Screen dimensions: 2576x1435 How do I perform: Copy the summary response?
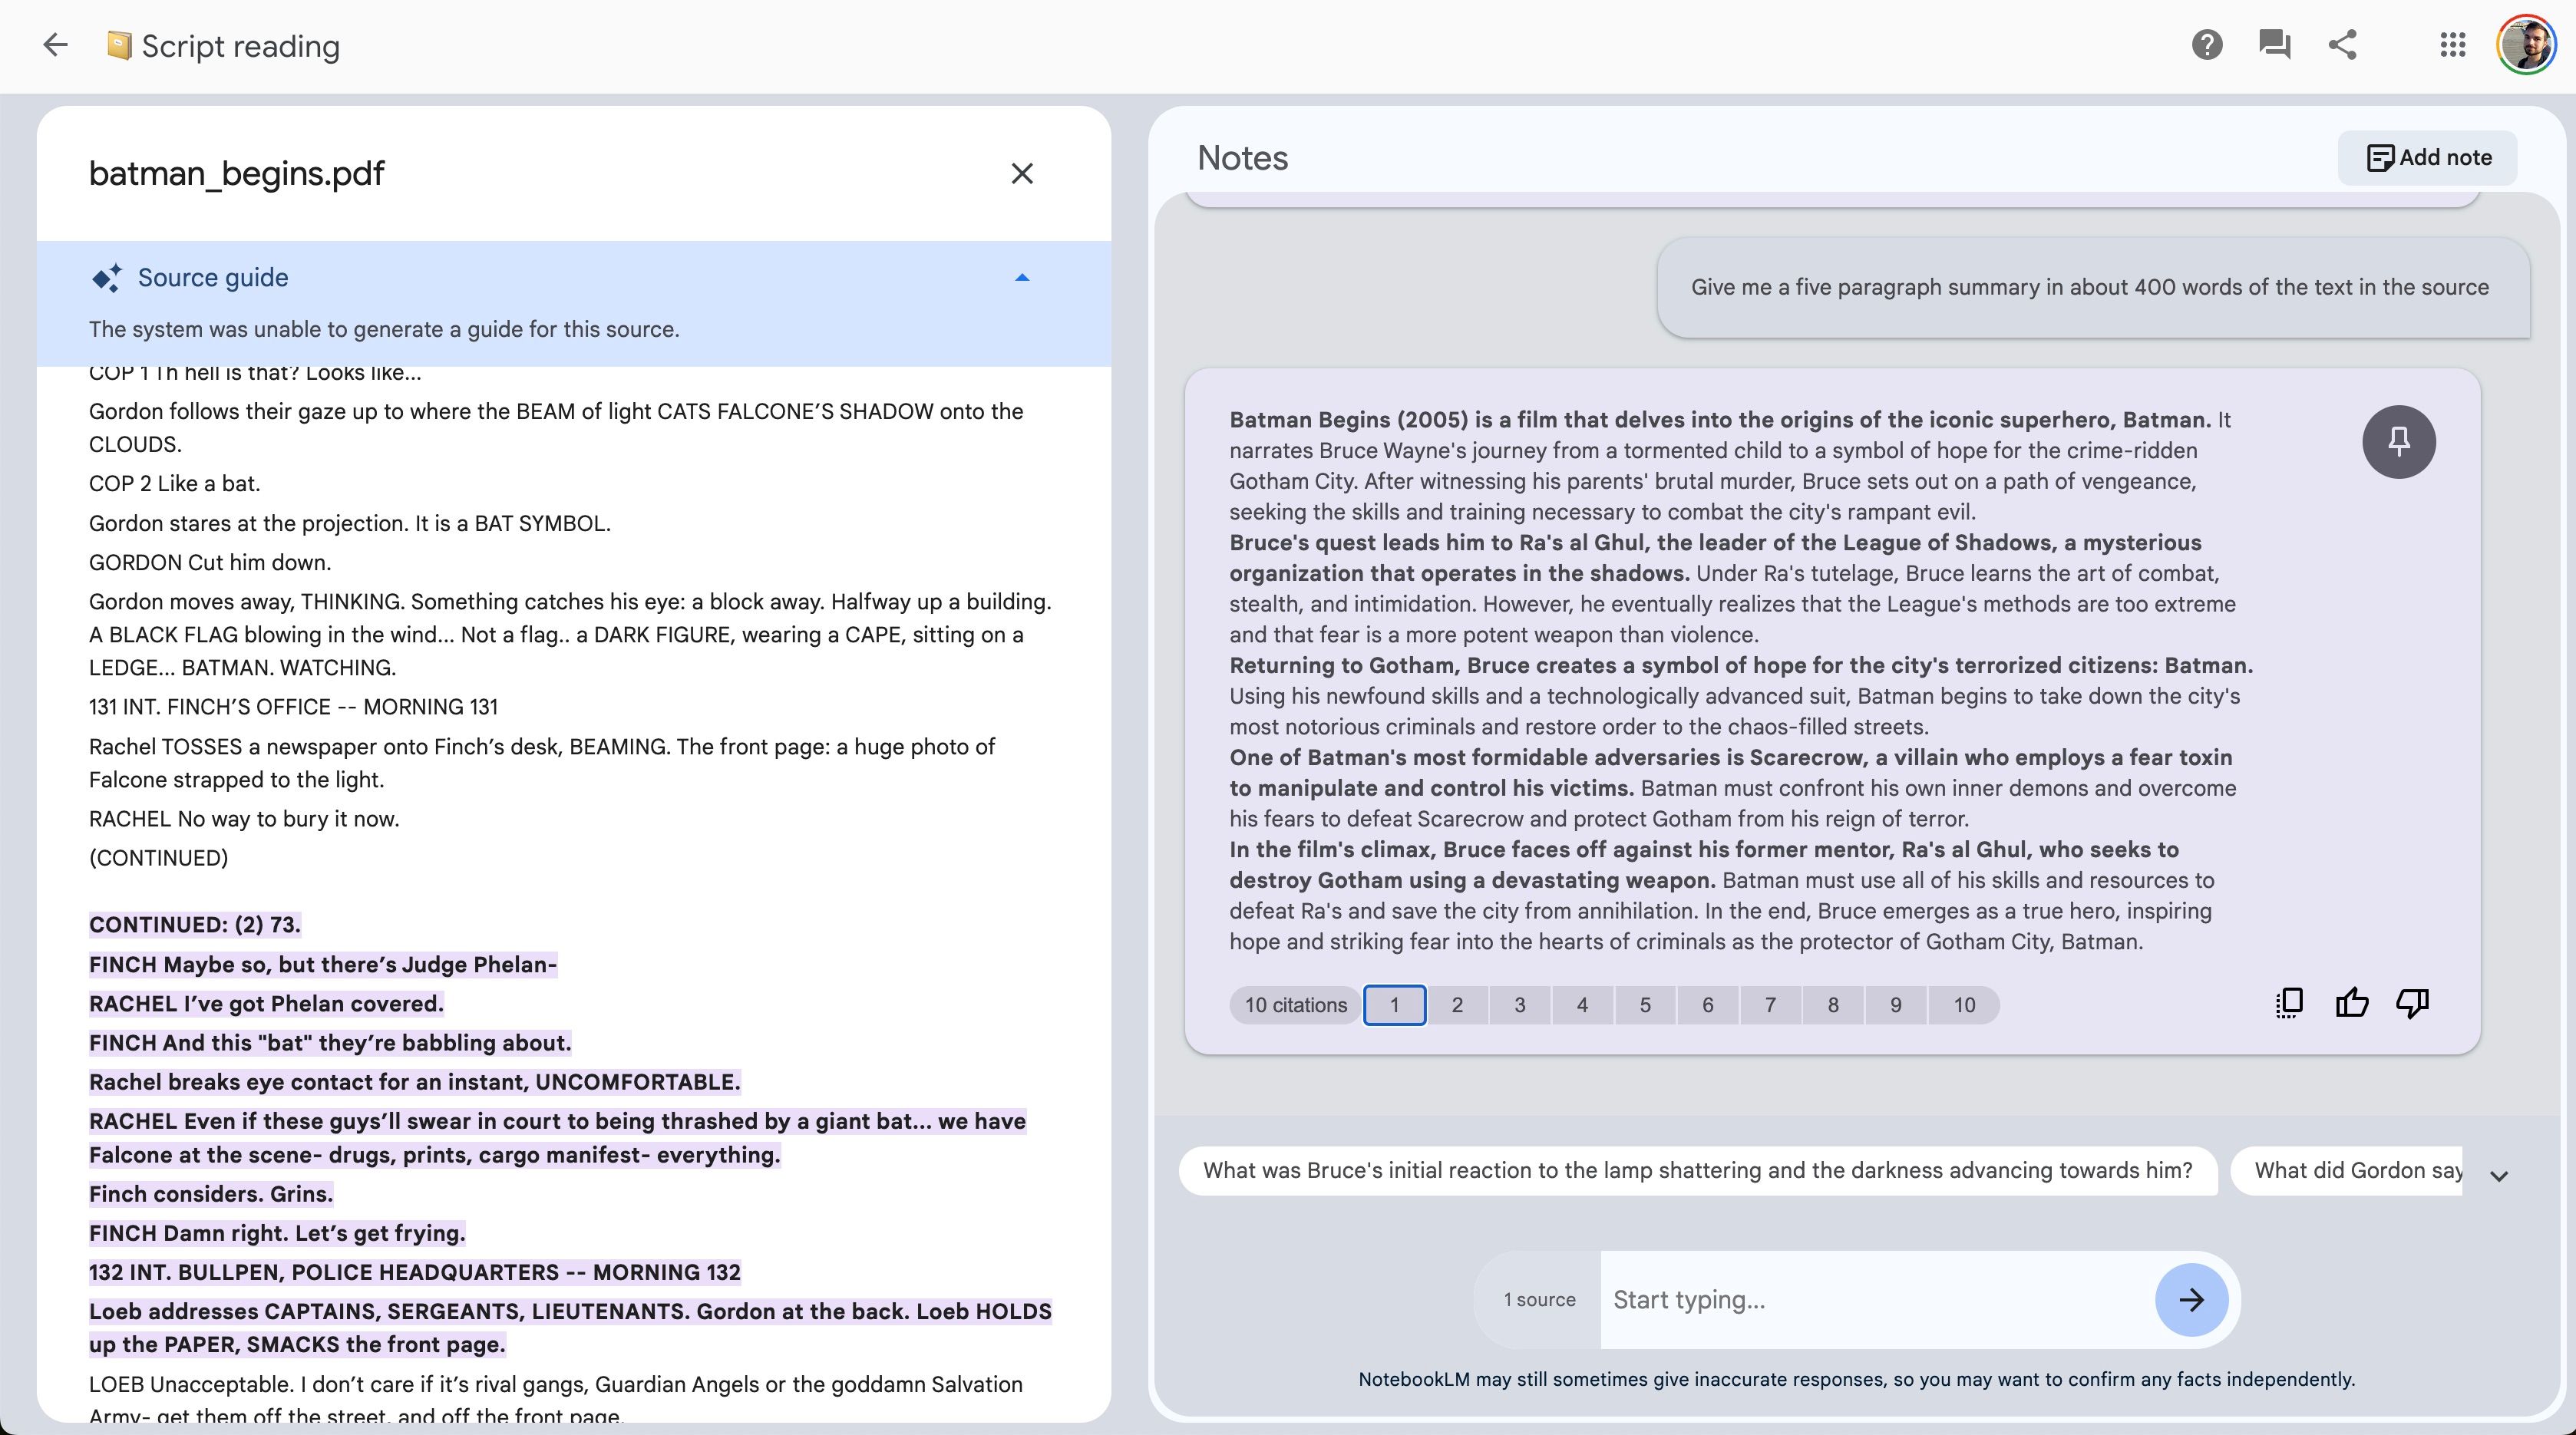point(2289,1003)
